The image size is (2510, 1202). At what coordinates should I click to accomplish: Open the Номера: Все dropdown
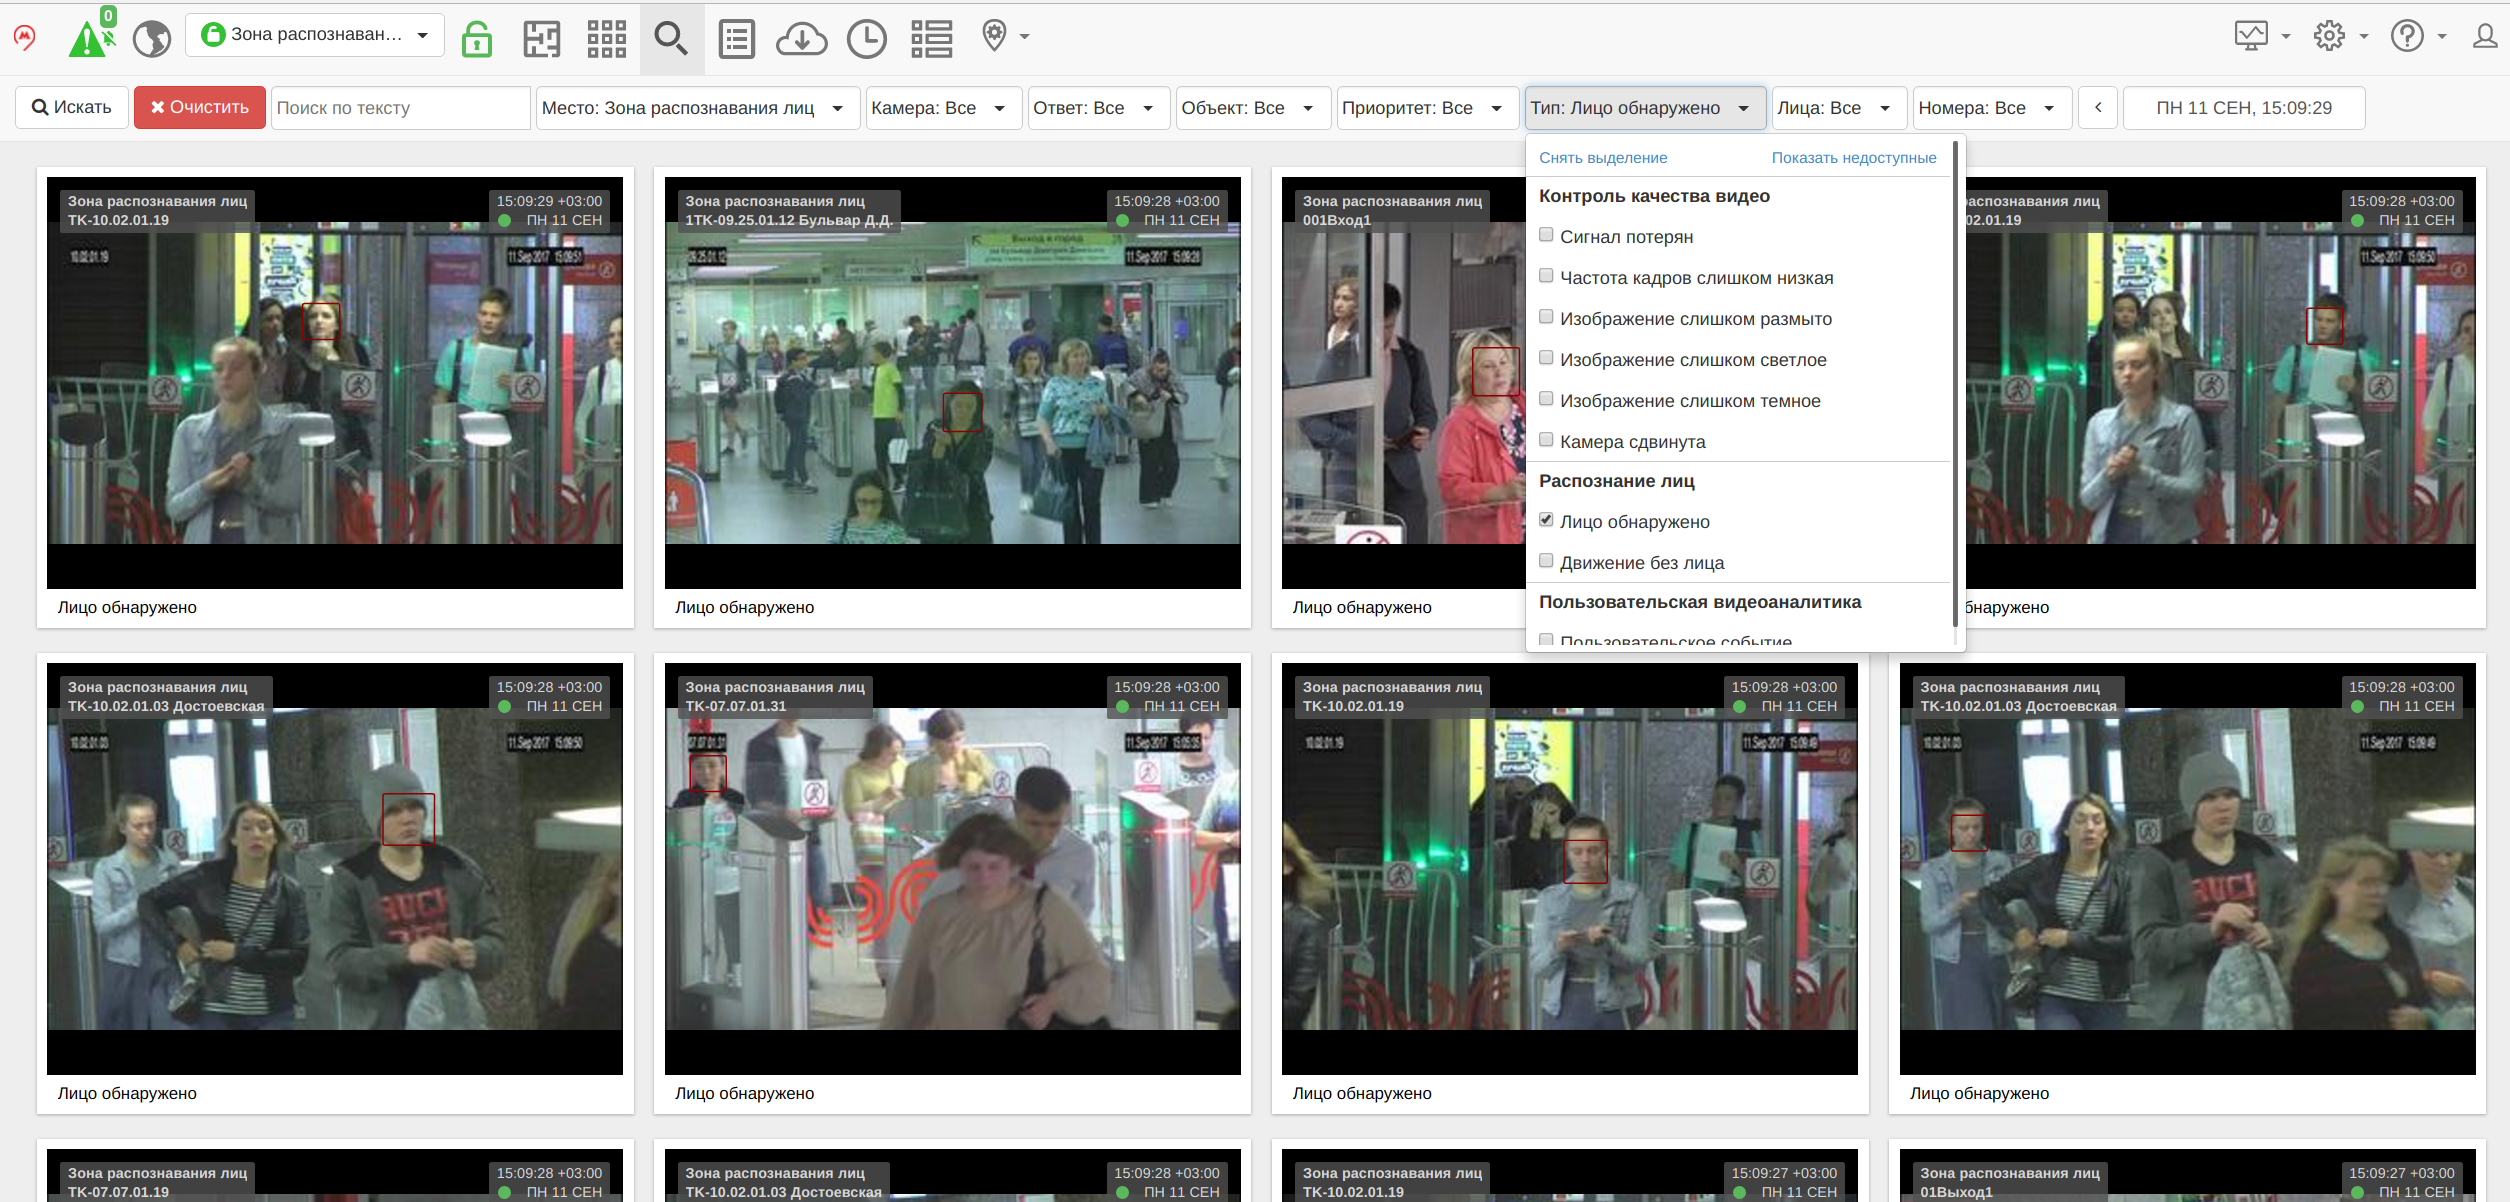tap(1992, 107)
